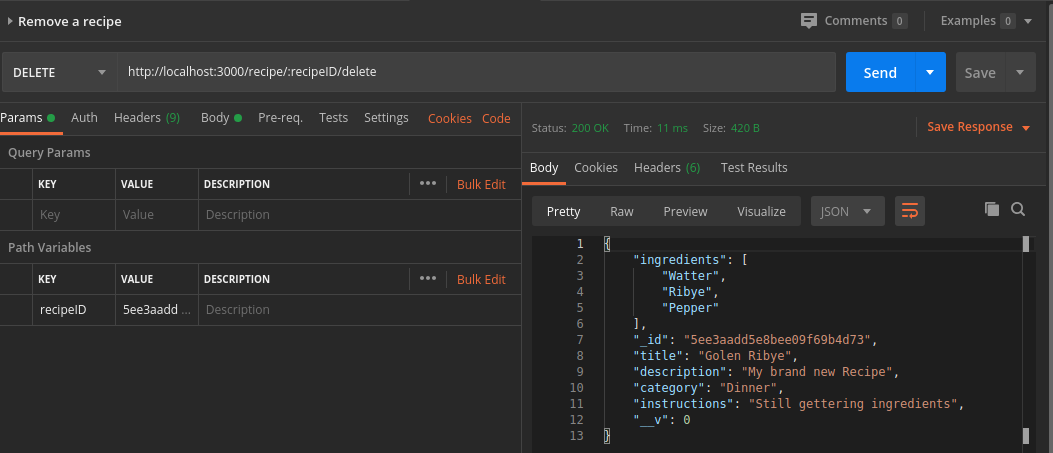Select the Pretty view mode
The height and width of the screenshot is (453, 1053).
563,211
